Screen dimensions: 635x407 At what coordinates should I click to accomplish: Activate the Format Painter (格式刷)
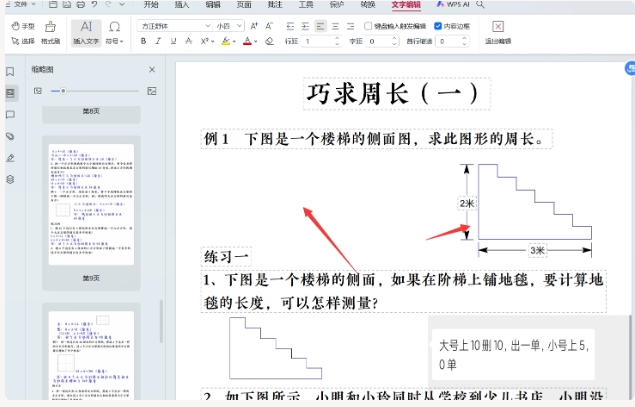(x=51, y=33)
